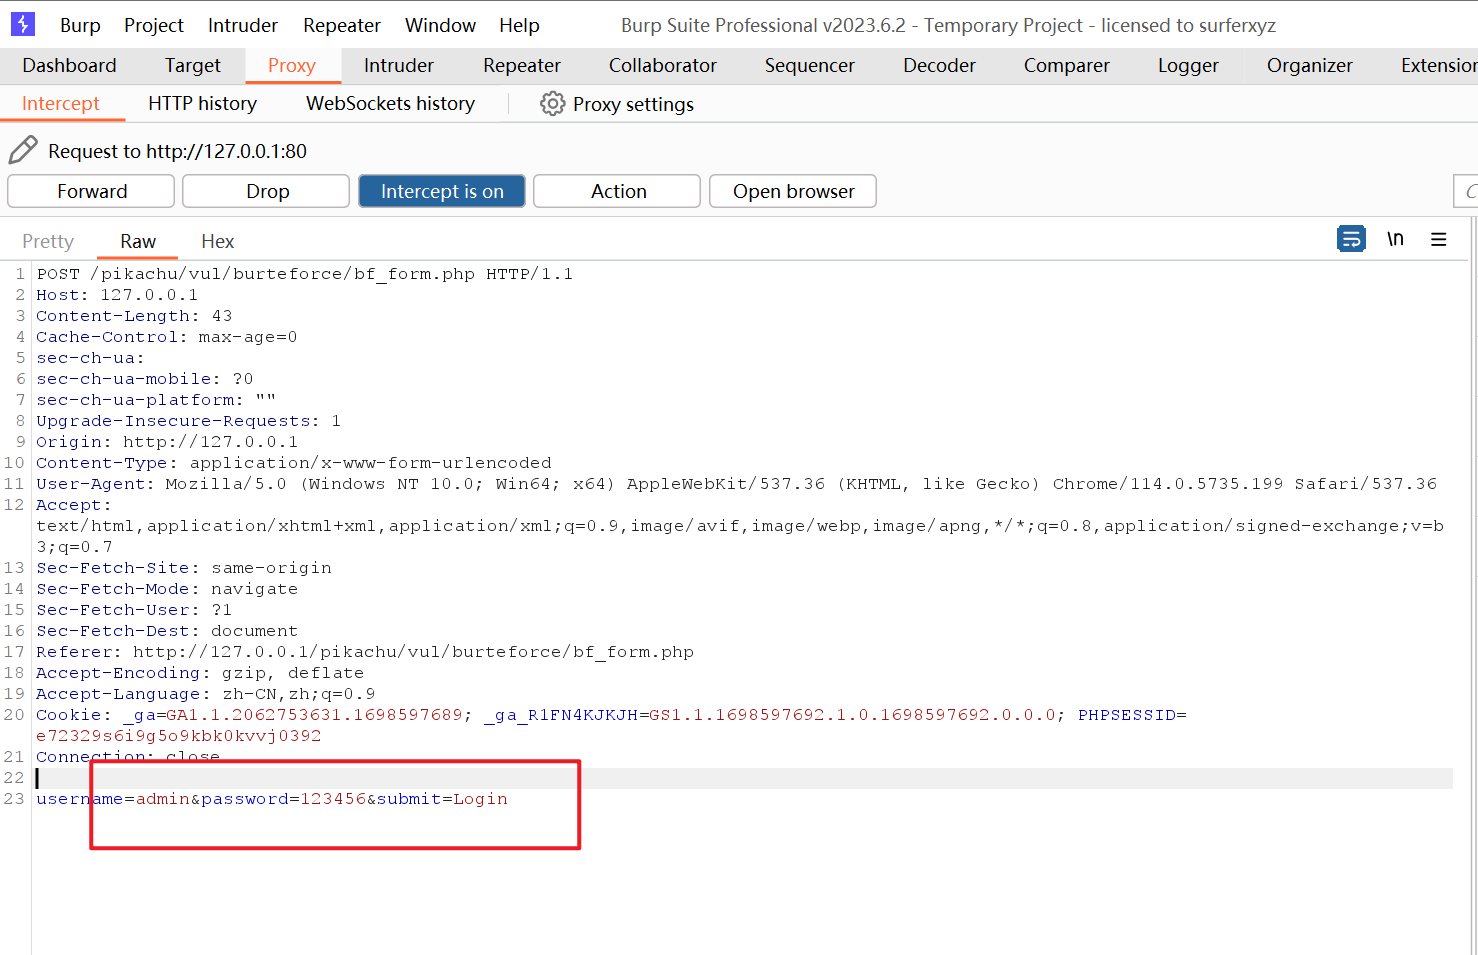
Task: Switch to the Hex view tab
Action: tap(217, 241)
